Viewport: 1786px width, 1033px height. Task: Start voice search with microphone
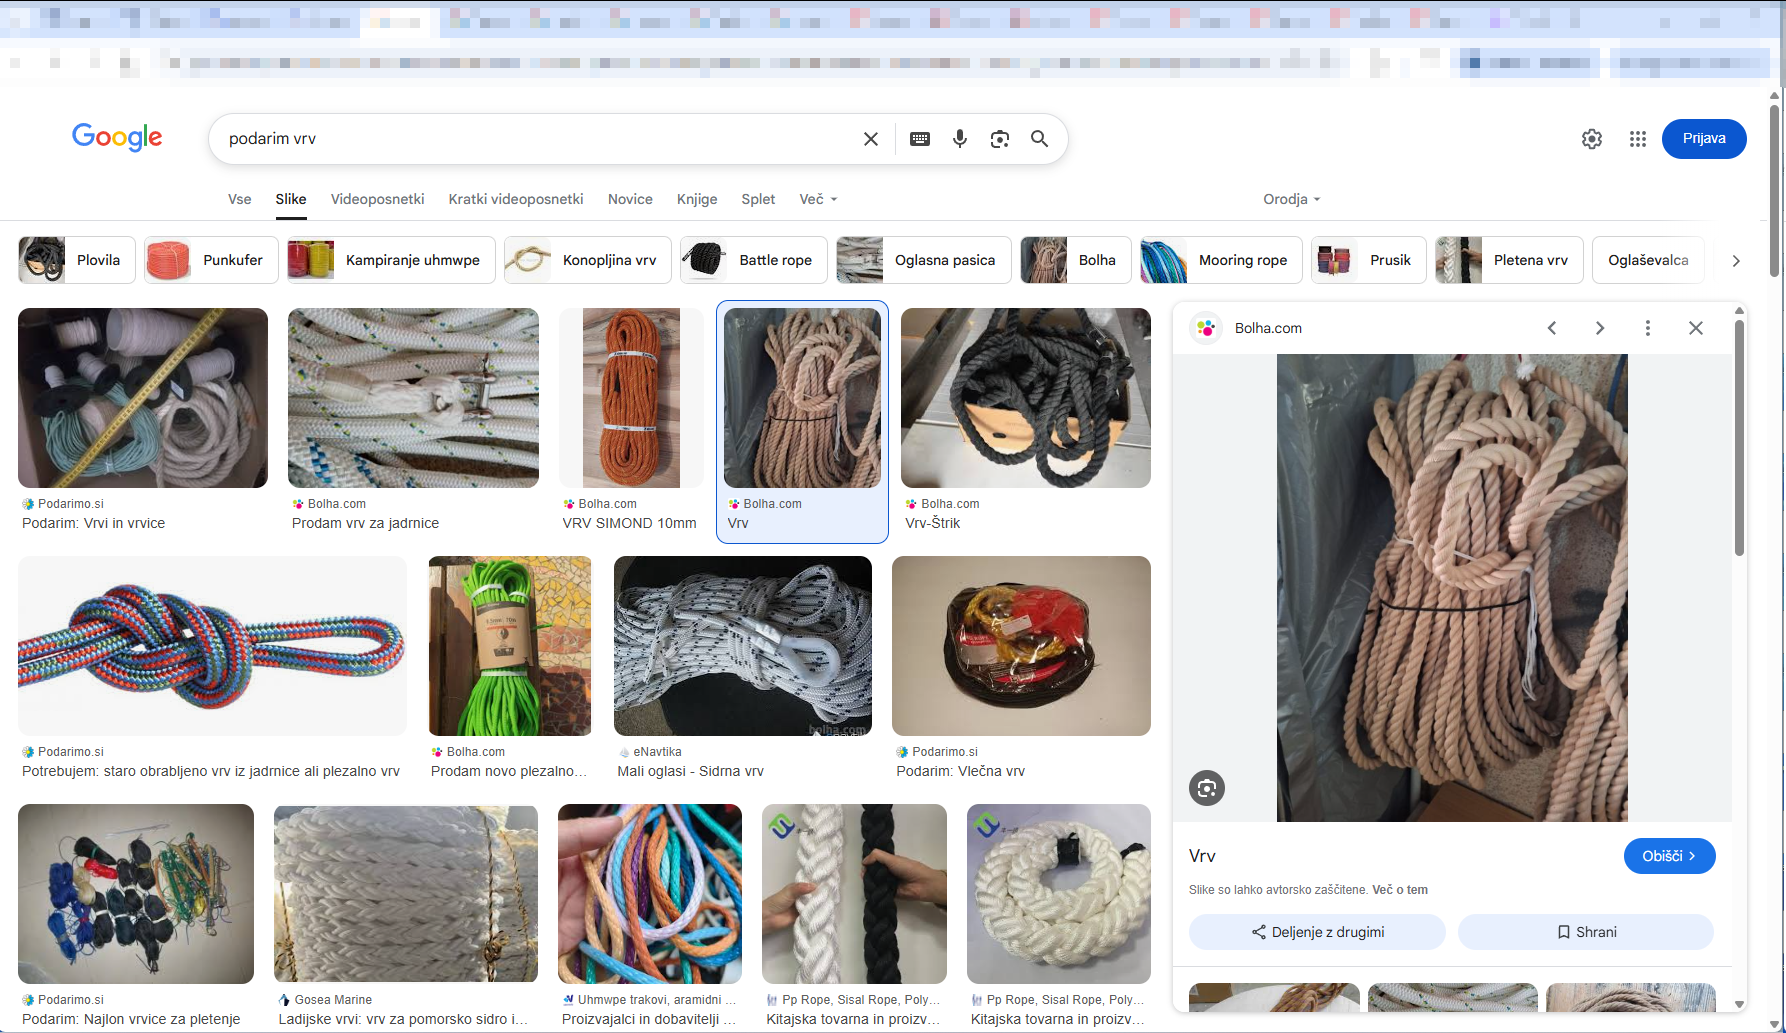point(960,139)
